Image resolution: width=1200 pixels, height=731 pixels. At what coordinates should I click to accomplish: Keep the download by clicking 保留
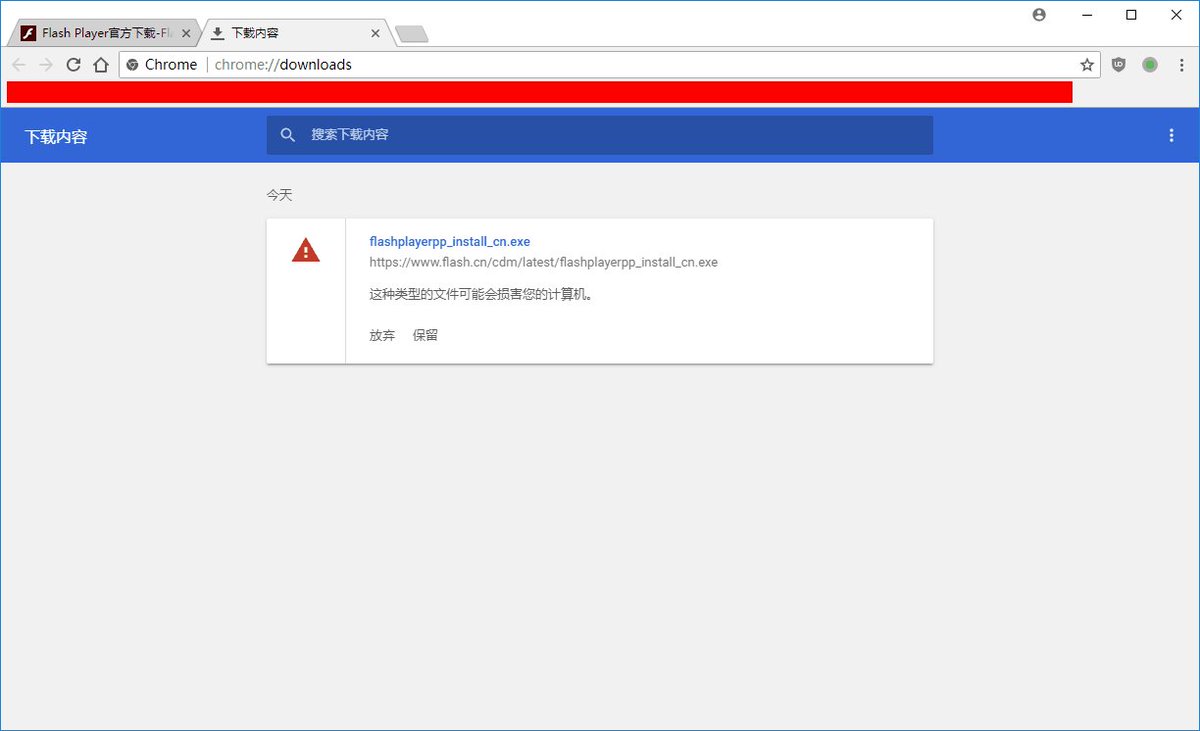pyautogui.click(x=426, y=335)
